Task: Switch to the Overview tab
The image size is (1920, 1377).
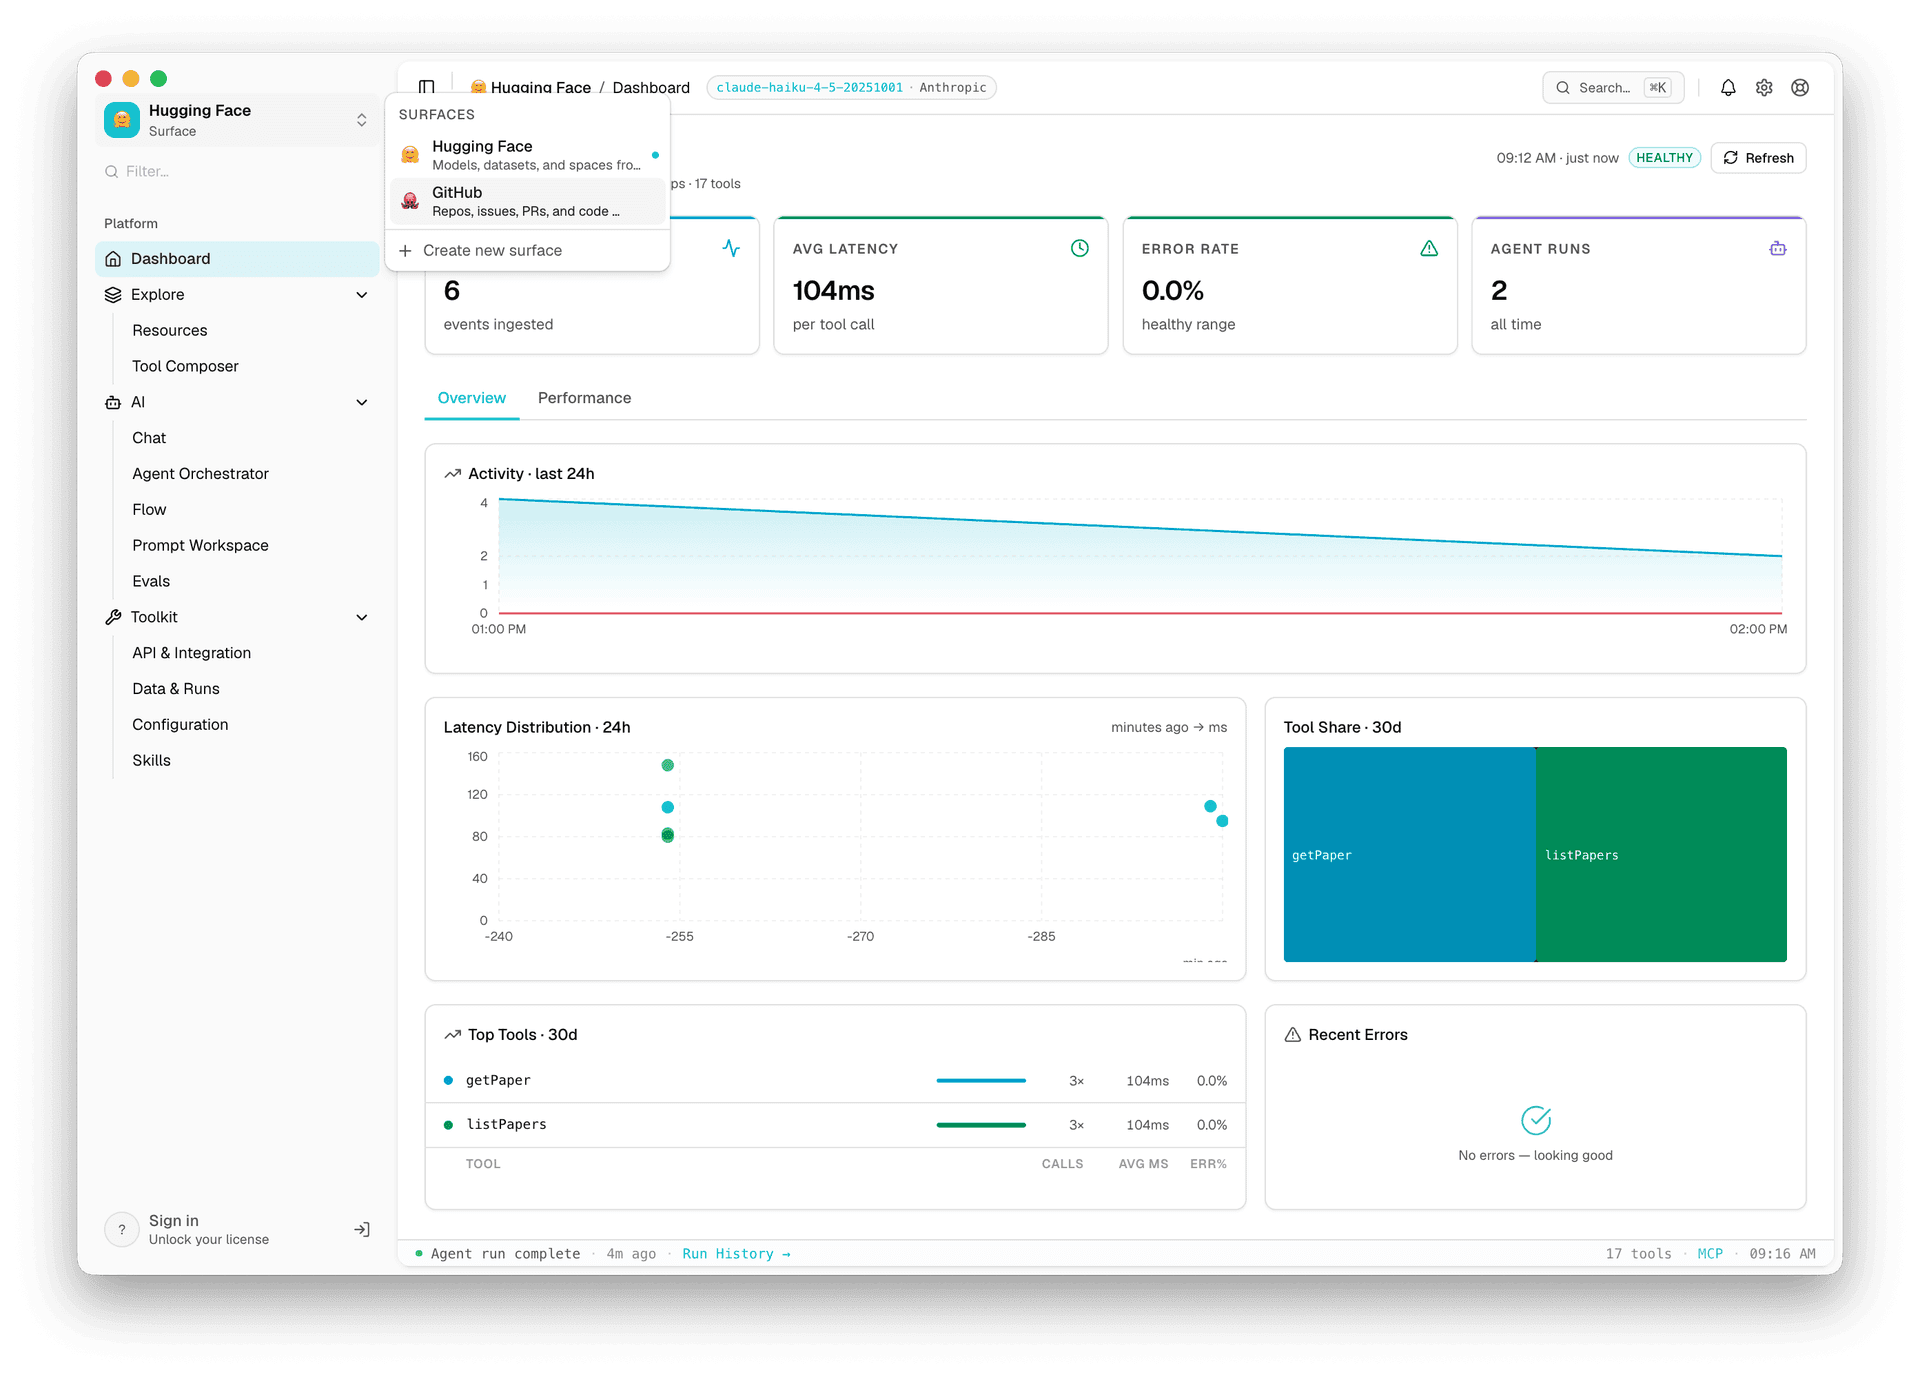Action: point(472,398)
